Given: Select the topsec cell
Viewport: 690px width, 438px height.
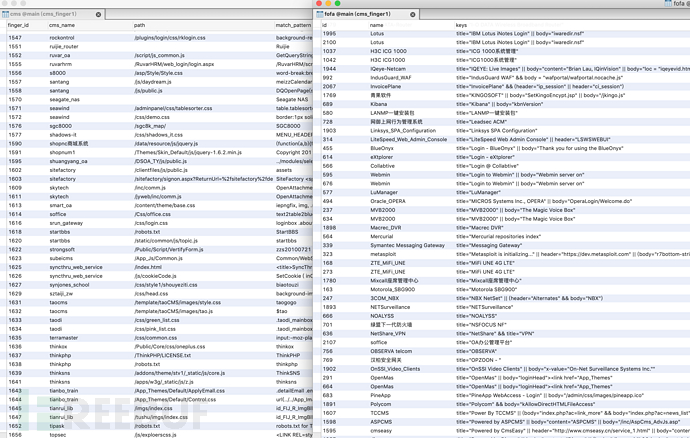Looking at the screenshot, I should (x=58, y=435).
